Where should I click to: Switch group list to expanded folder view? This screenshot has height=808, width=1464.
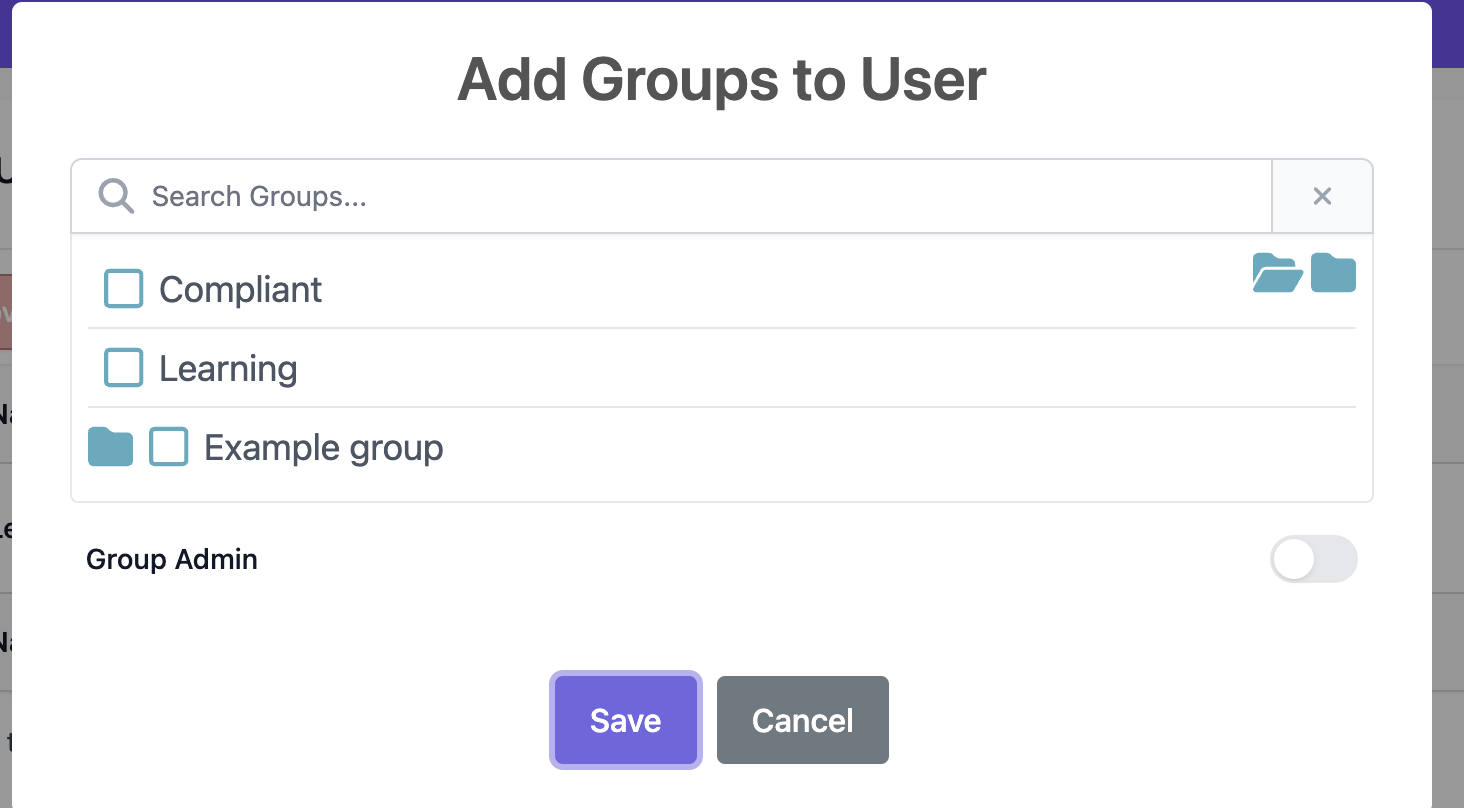click(x=1277, y=272)
